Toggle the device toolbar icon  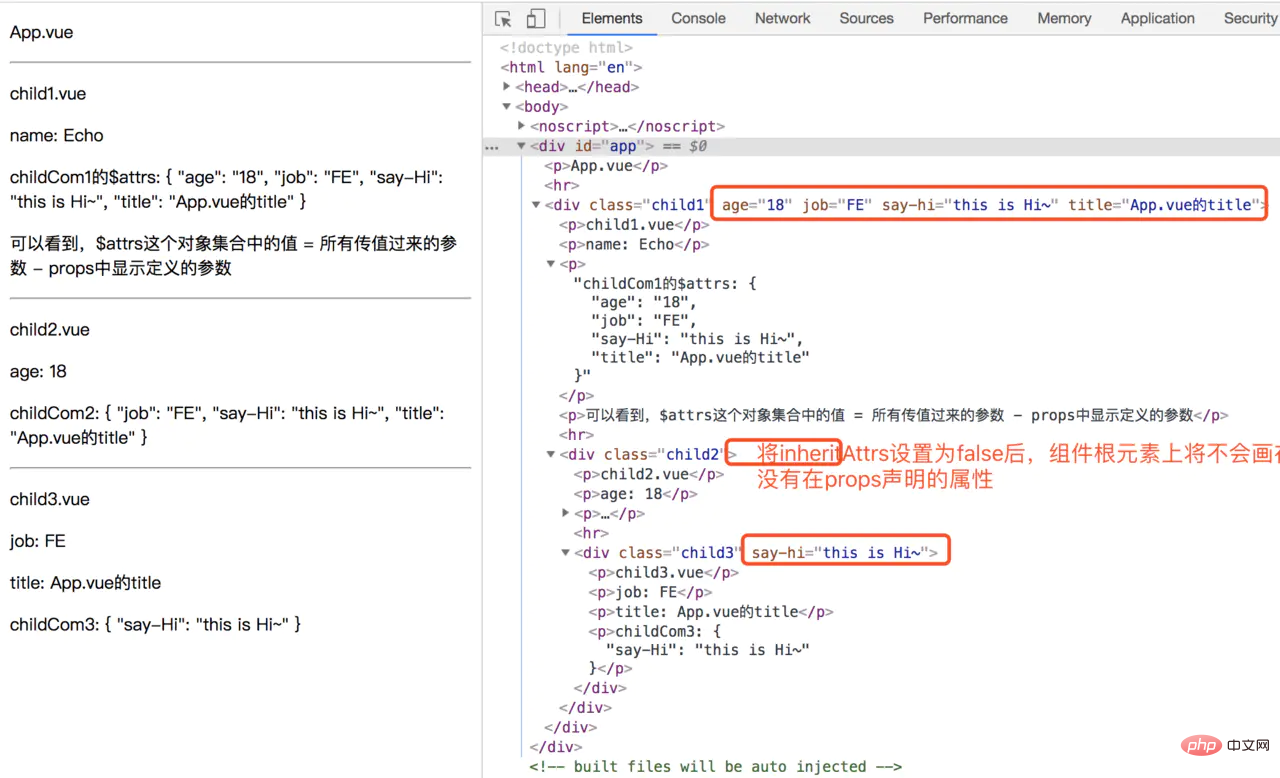(536, 18)
